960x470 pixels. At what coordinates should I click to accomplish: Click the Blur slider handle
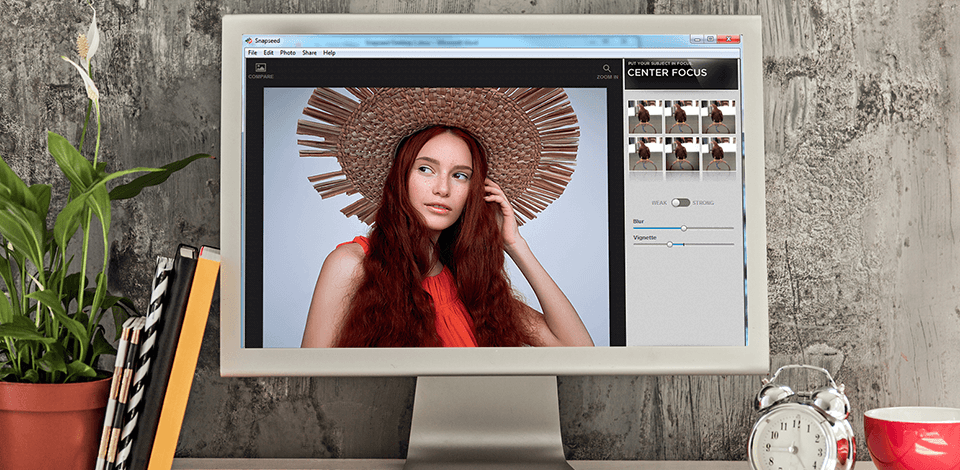[x=684, y=228]
